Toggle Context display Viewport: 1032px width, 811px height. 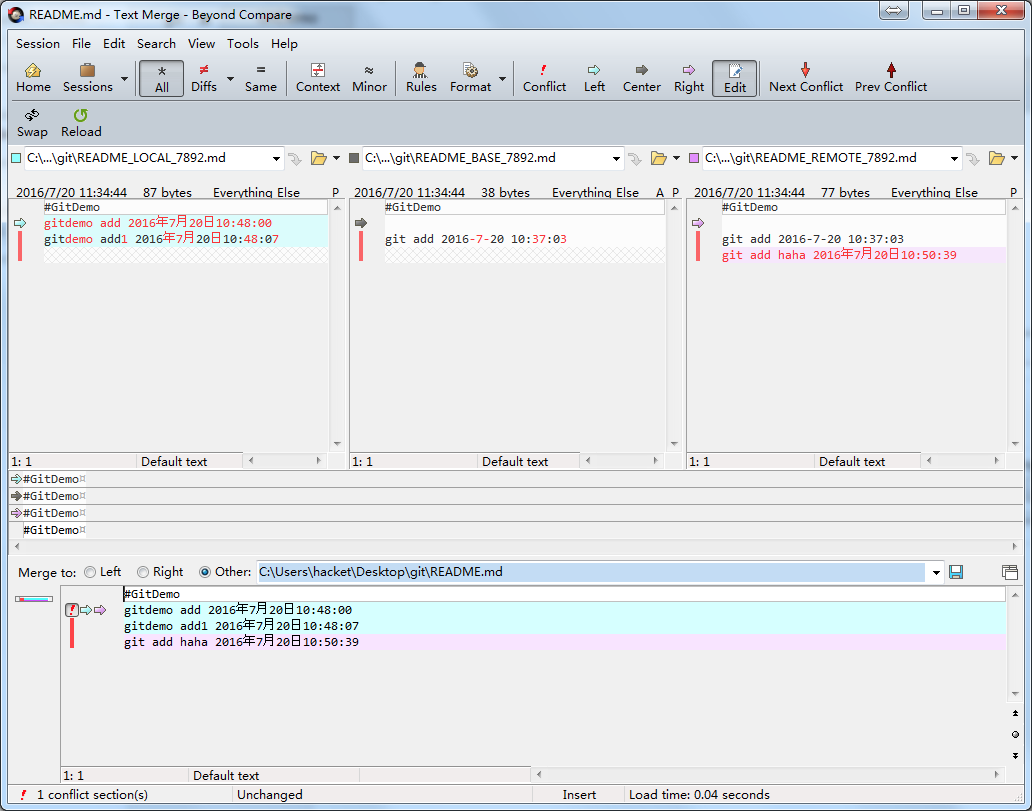pyautogui.click(x=318, y=78)
